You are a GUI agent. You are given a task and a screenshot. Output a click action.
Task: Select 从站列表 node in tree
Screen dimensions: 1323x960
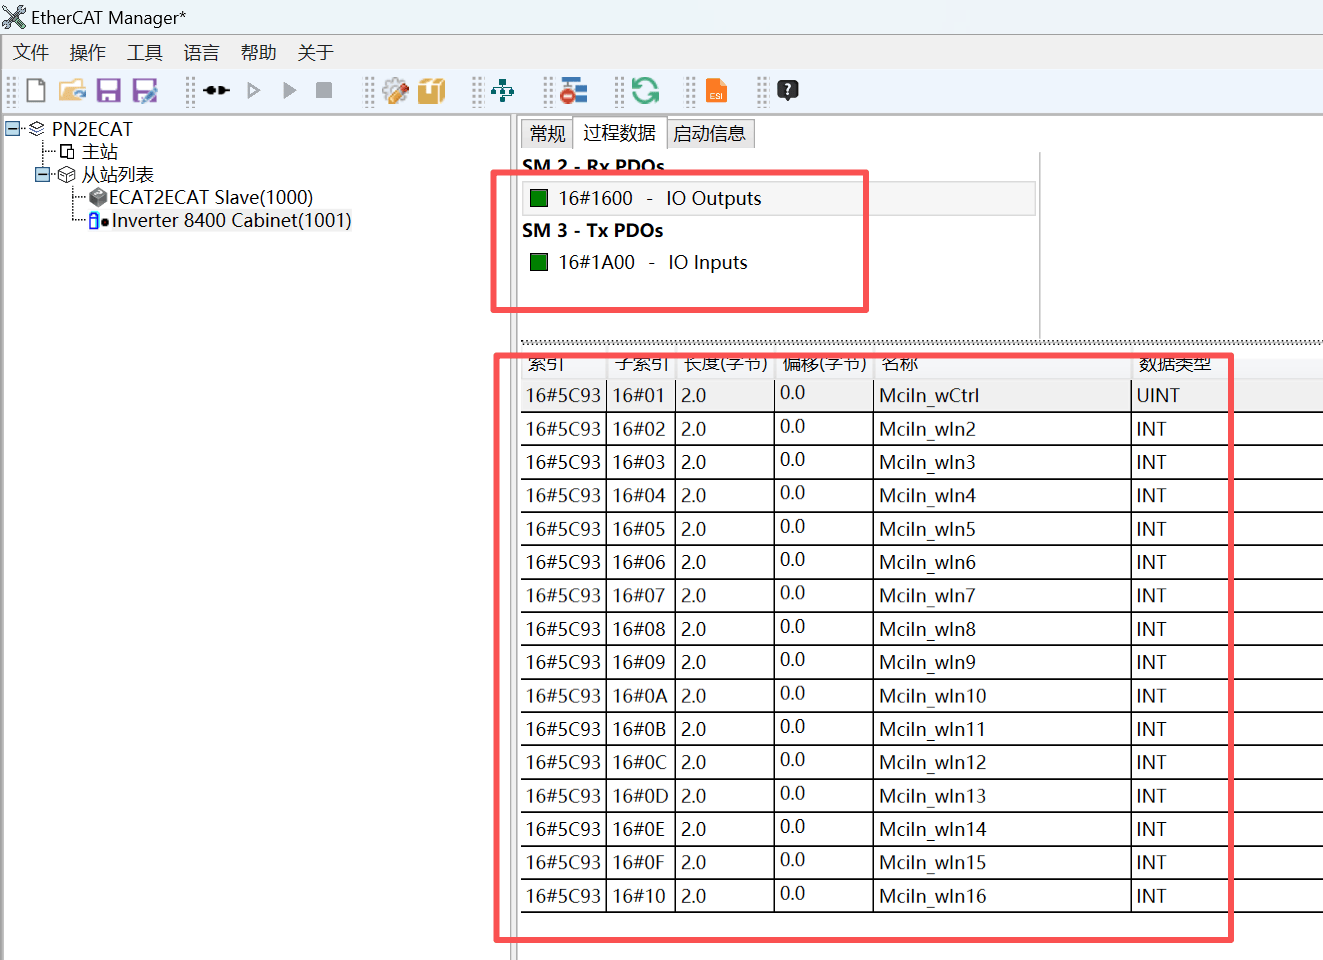[118, 175]
